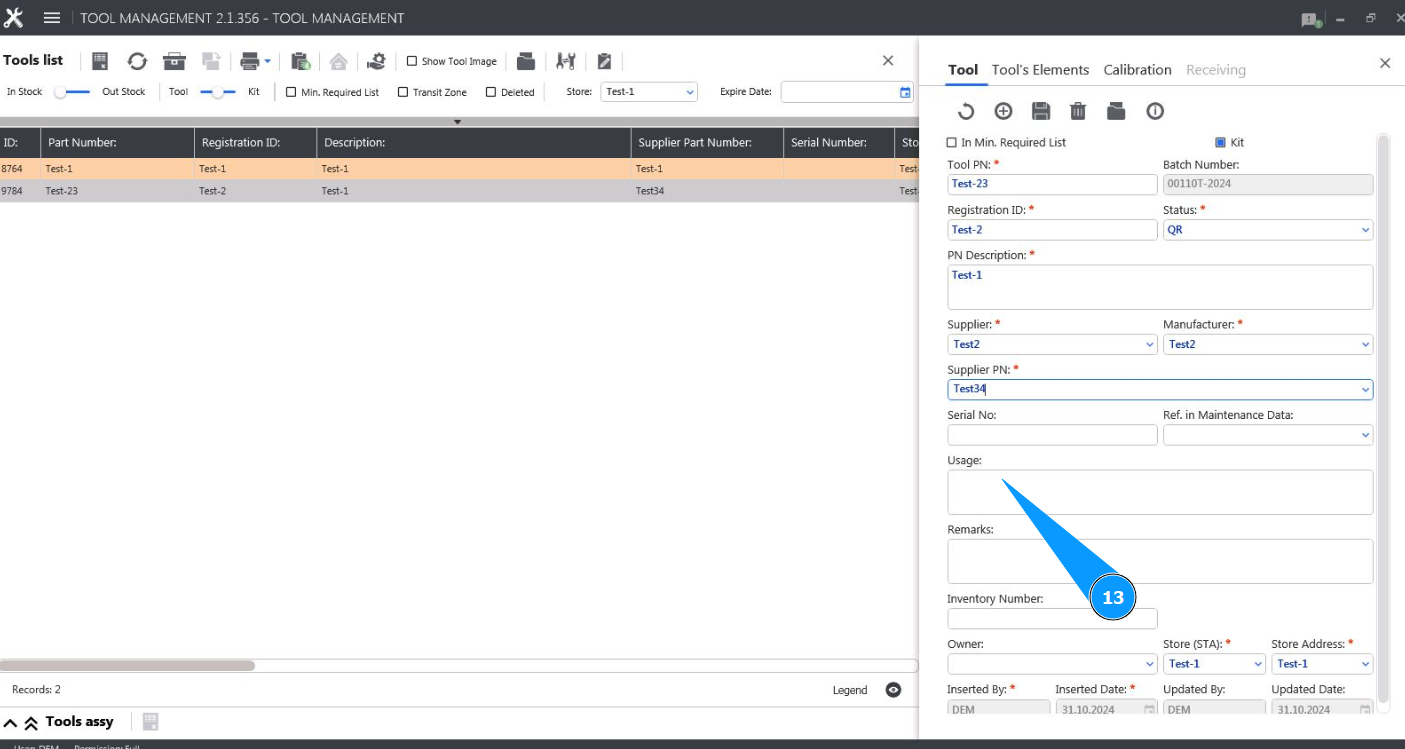The image size is (1405, 749).
Task: Click the Tool PN input field
Action: click(1052, 184)
